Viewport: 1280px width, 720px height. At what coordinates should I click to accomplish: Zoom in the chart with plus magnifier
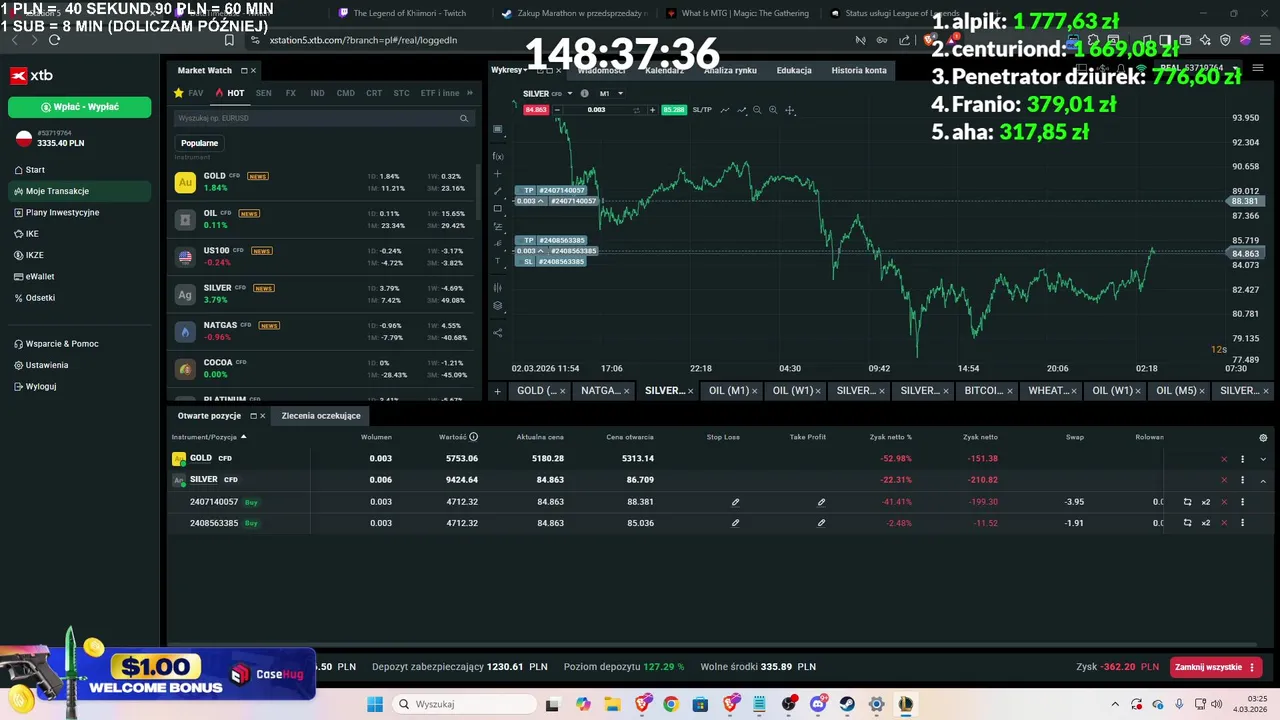773,110
